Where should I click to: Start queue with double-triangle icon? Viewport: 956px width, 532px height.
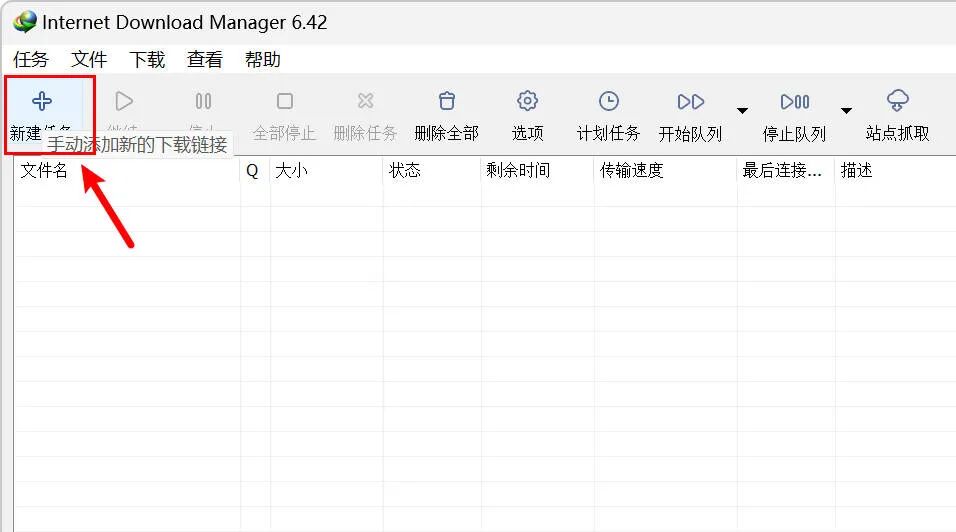coord(691,101)
